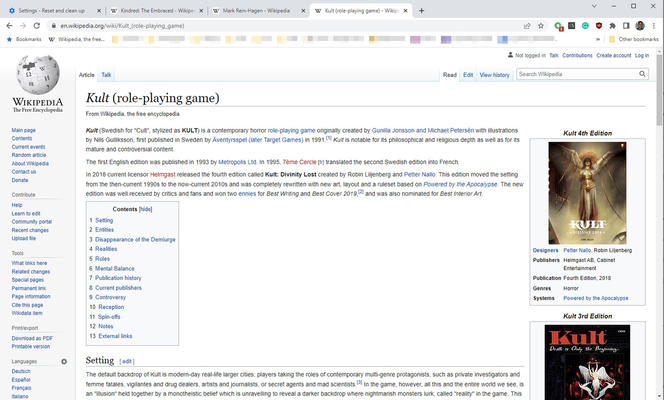
Task: Close the Kindred: The Embraced tab
Action: pyautogui.click(x=201, y=11)
